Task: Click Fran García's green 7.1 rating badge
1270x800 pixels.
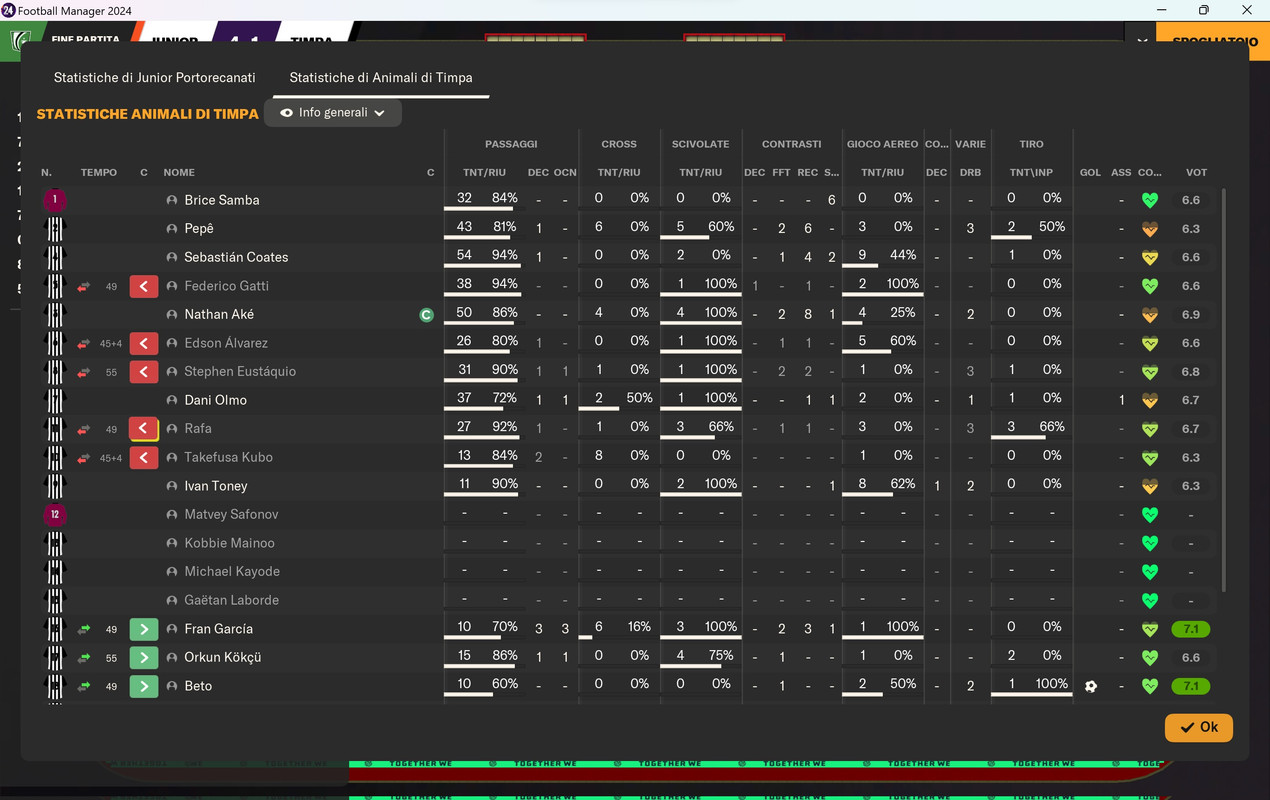Action: (1191, 629)
